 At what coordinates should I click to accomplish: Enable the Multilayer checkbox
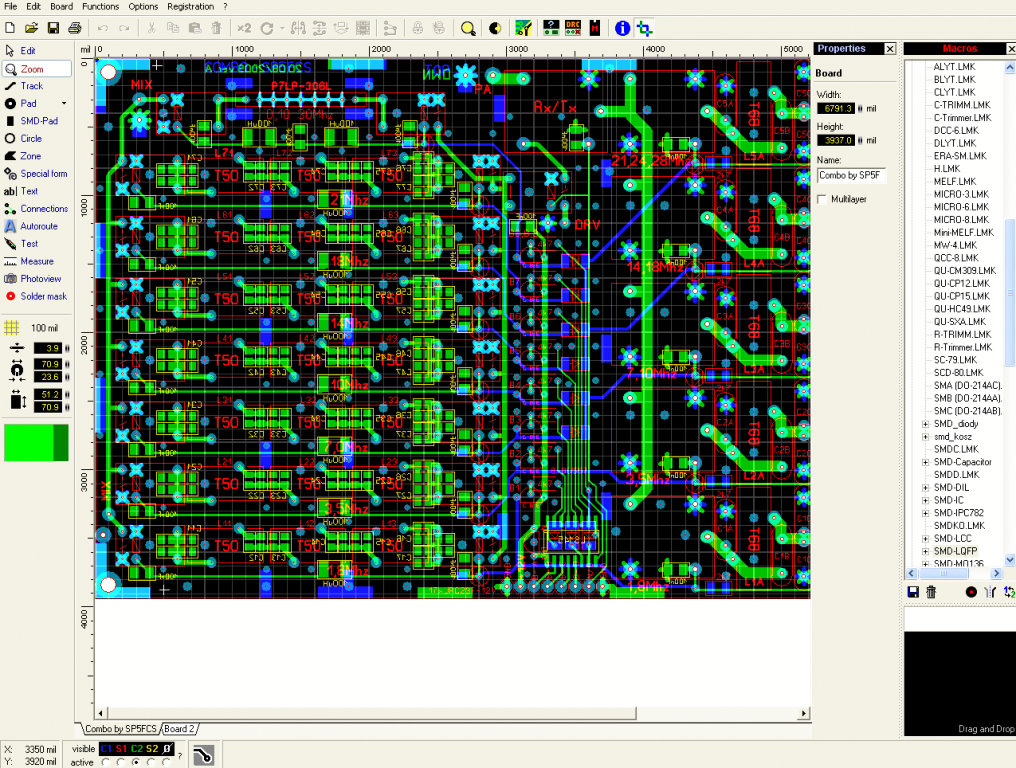[x=823, y=199]
